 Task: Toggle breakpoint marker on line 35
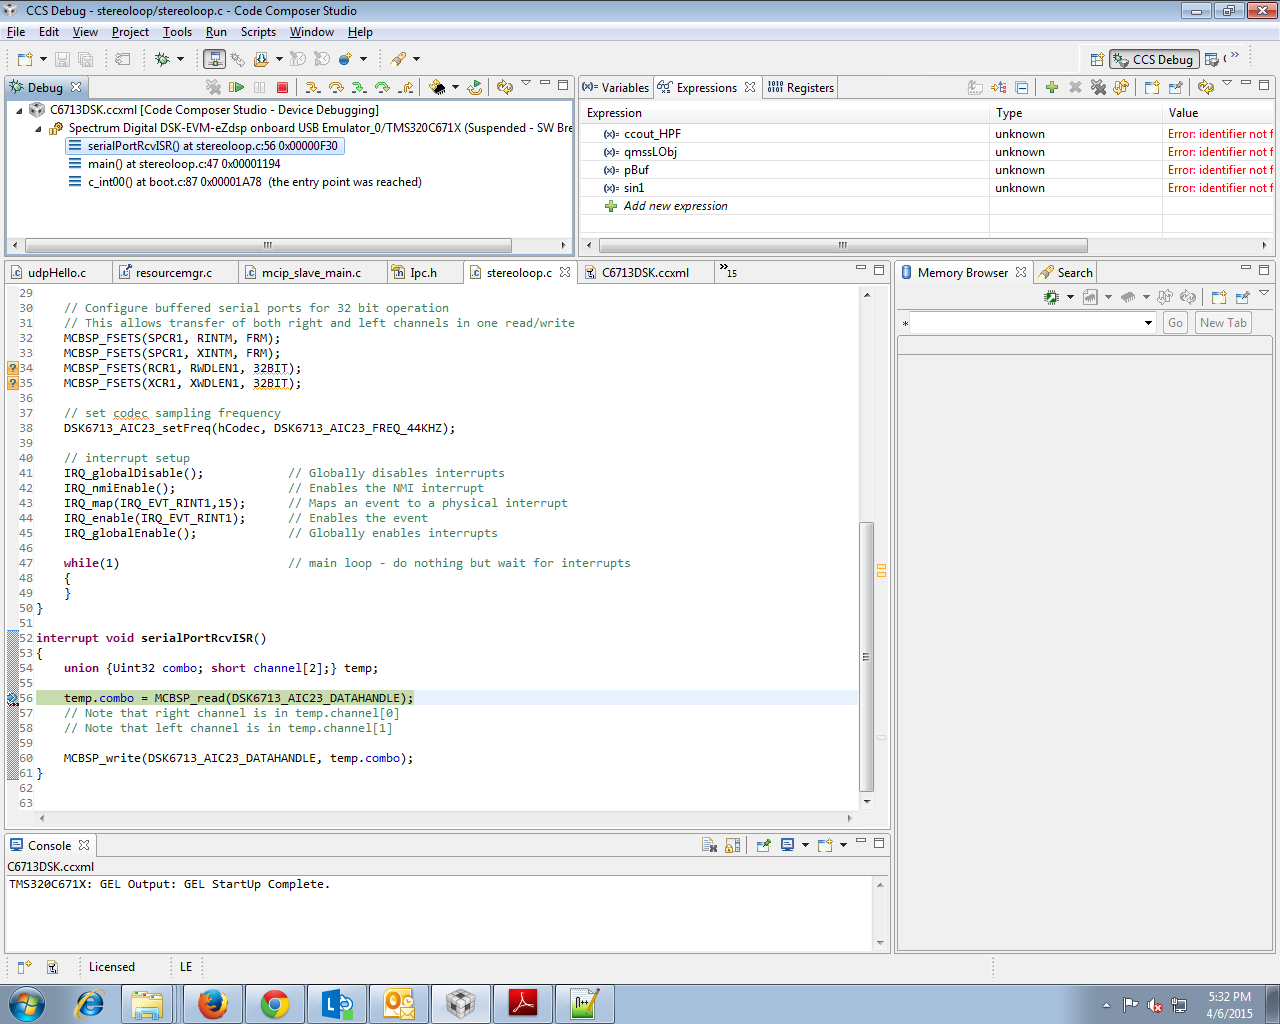13,383
